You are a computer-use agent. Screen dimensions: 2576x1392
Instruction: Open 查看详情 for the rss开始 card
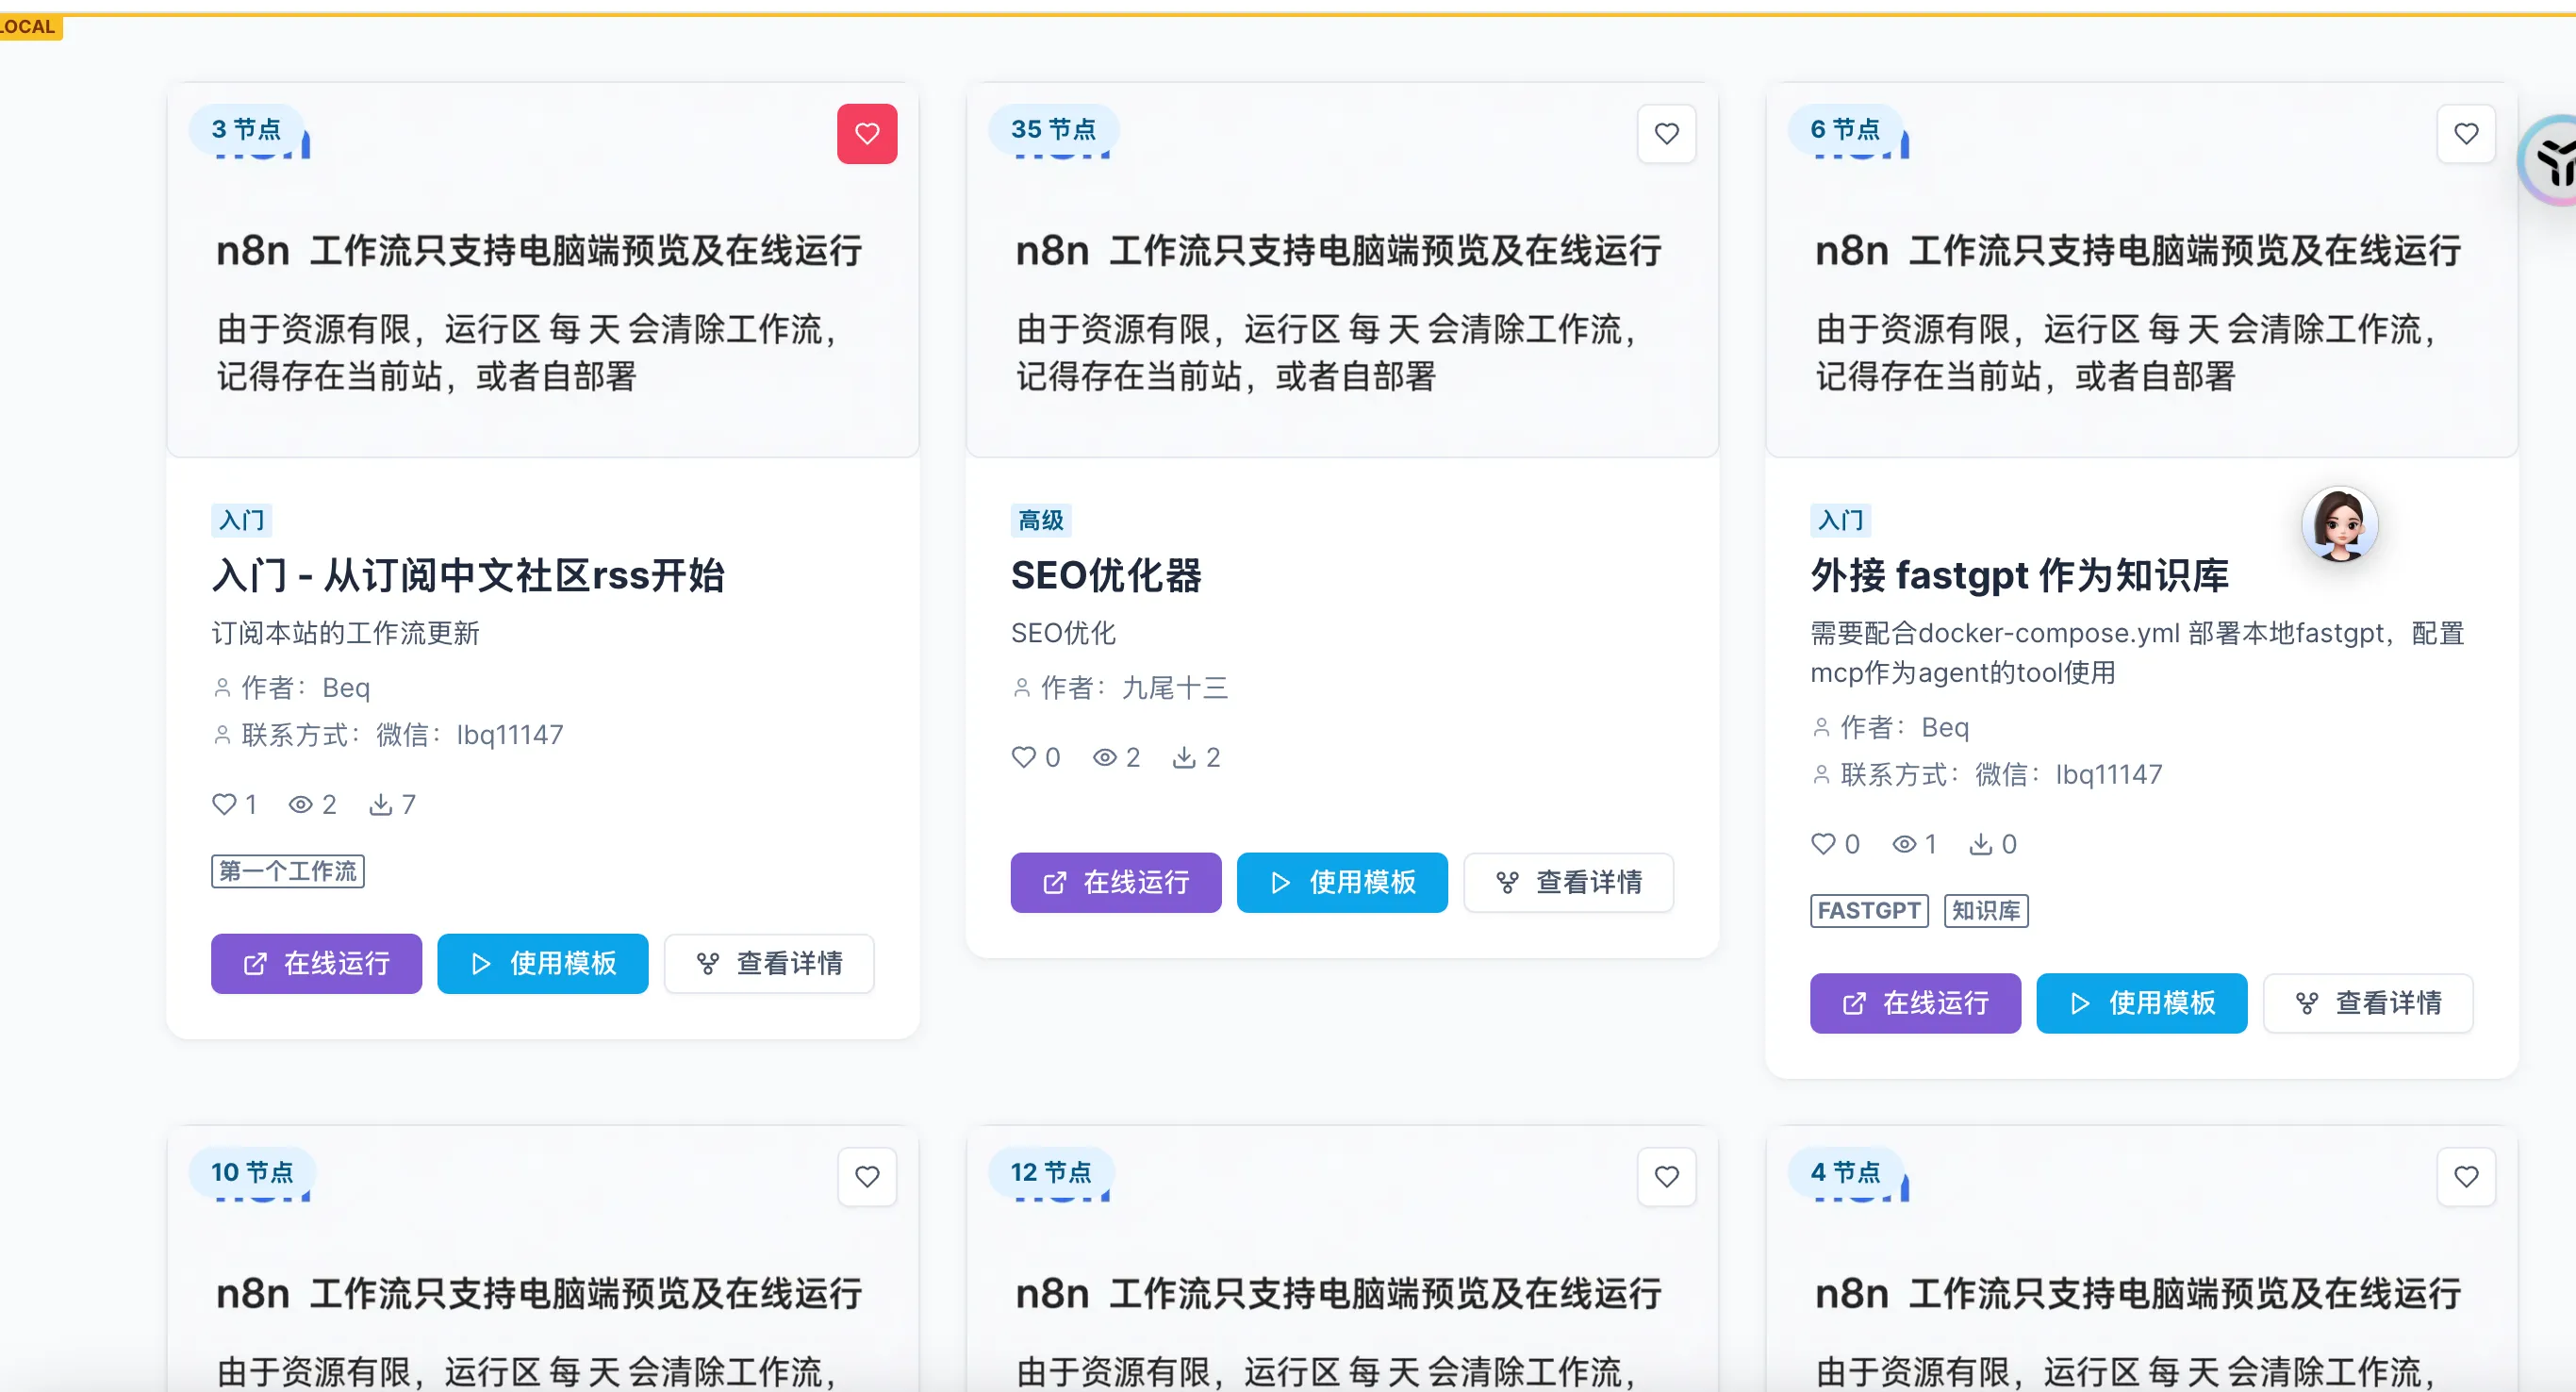click(x=769, y=963)
